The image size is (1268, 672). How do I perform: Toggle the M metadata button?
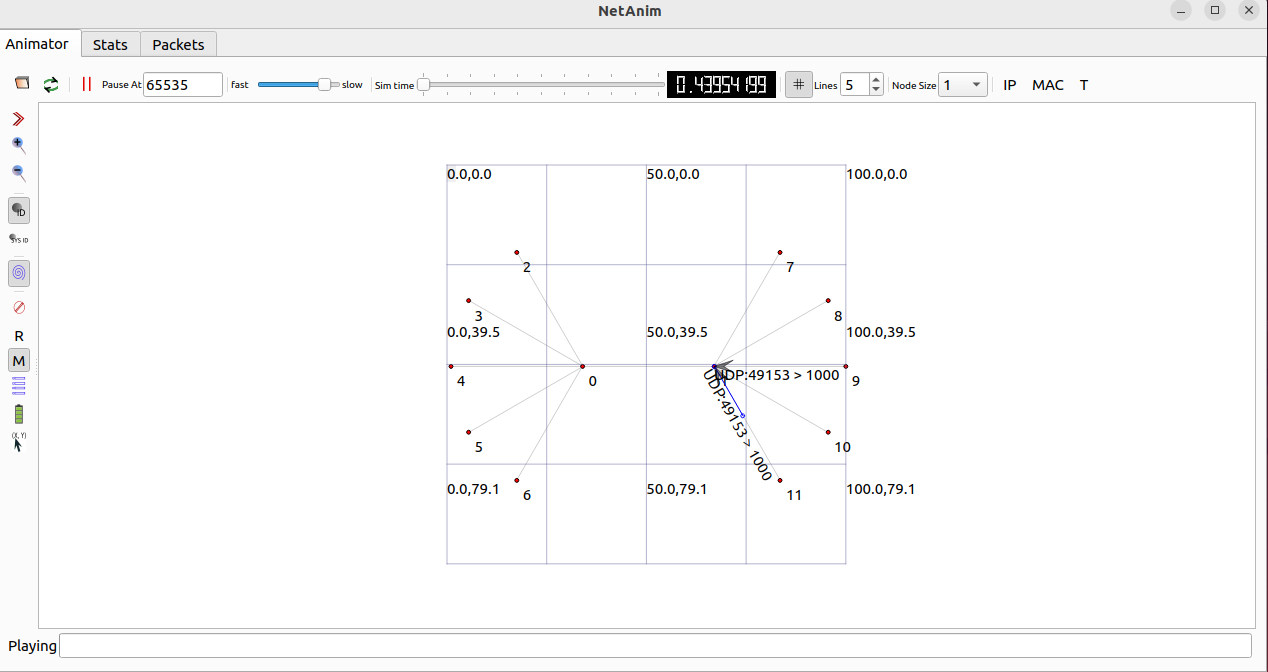click(x=19, y=360)
